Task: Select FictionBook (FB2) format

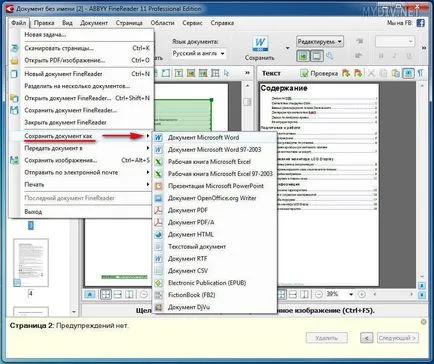Action: pos(215,295)
